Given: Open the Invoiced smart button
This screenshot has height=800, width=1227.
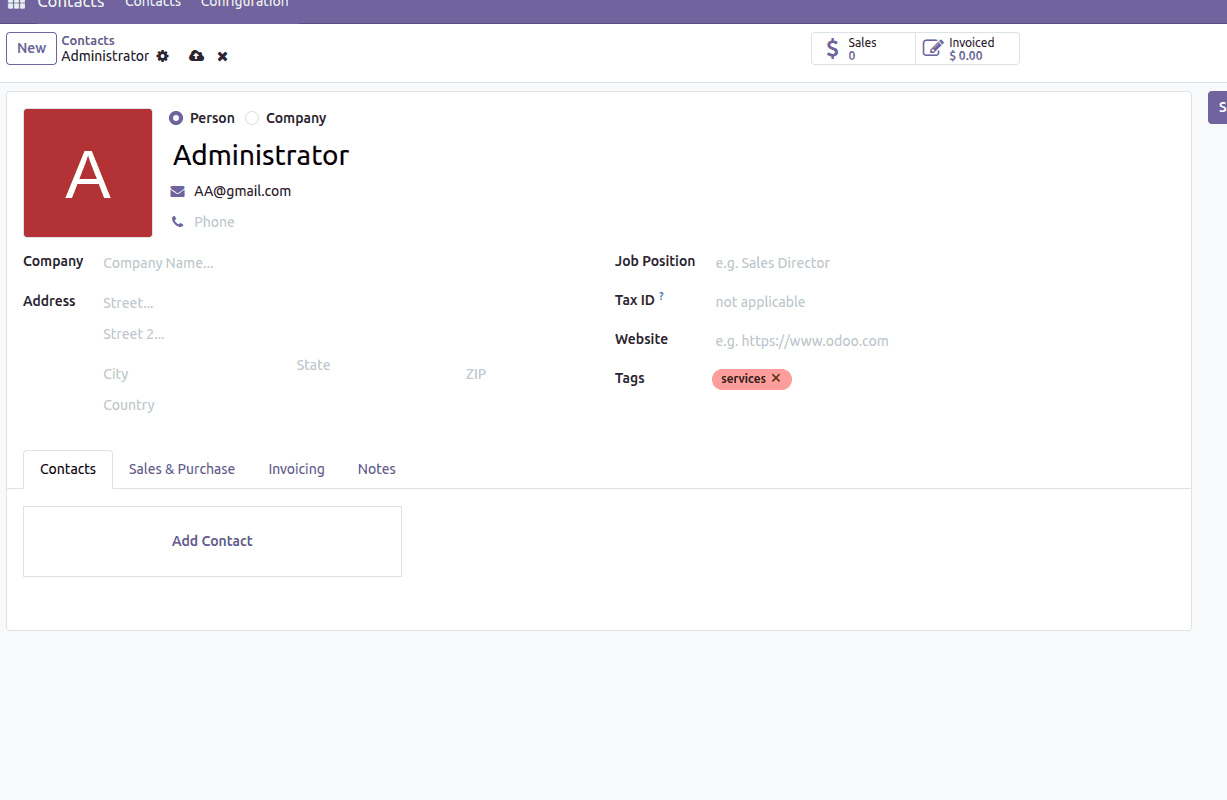Looking at the screenshot, I should tap(965, 48).
